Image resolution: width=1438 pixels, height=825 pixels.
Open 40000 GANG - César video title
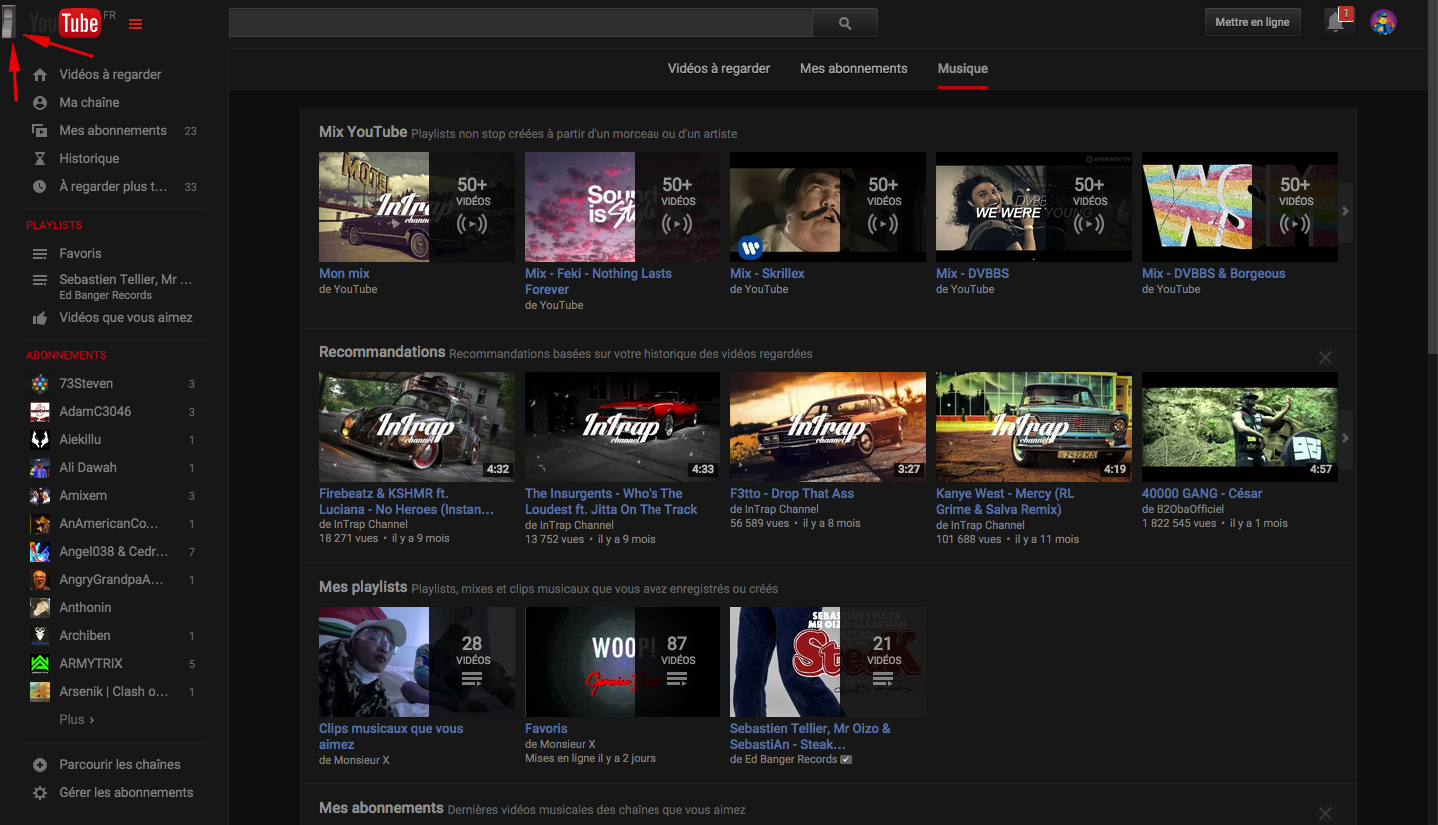(1202, 494)
